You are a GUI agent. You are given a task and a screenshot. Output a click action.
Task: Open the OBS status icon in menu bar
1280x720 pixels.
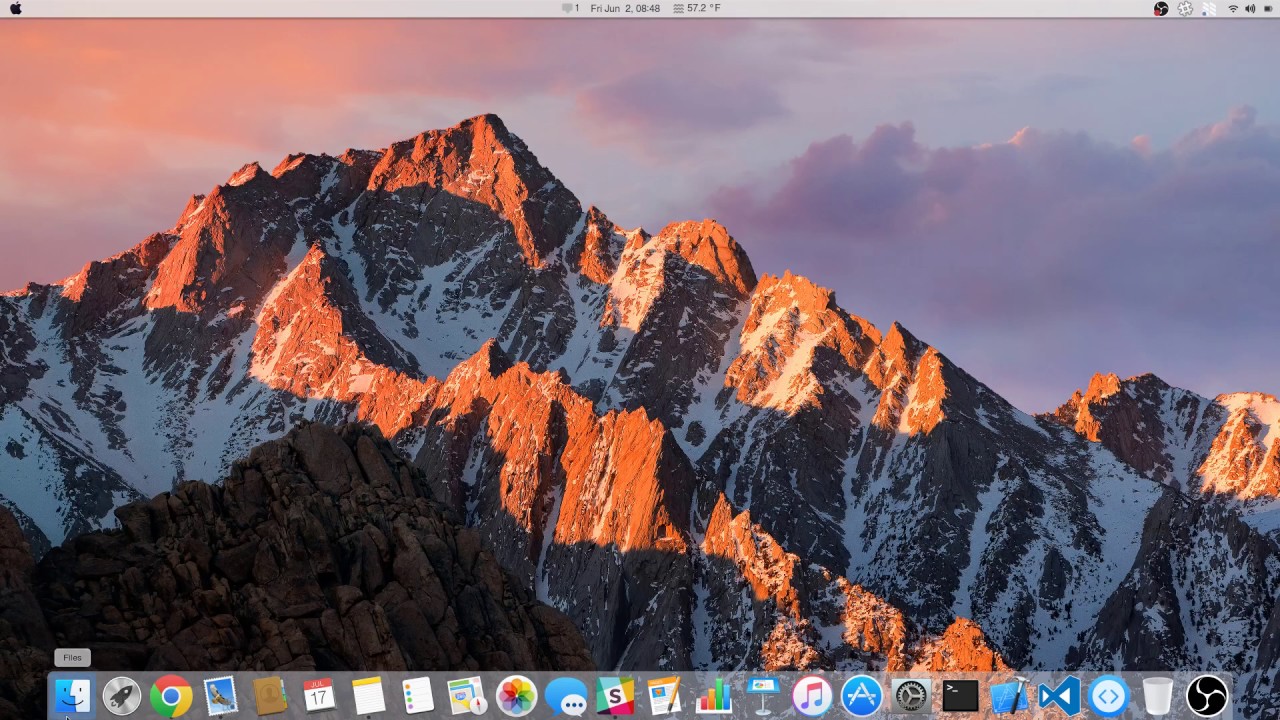(x=1161, y=8)
